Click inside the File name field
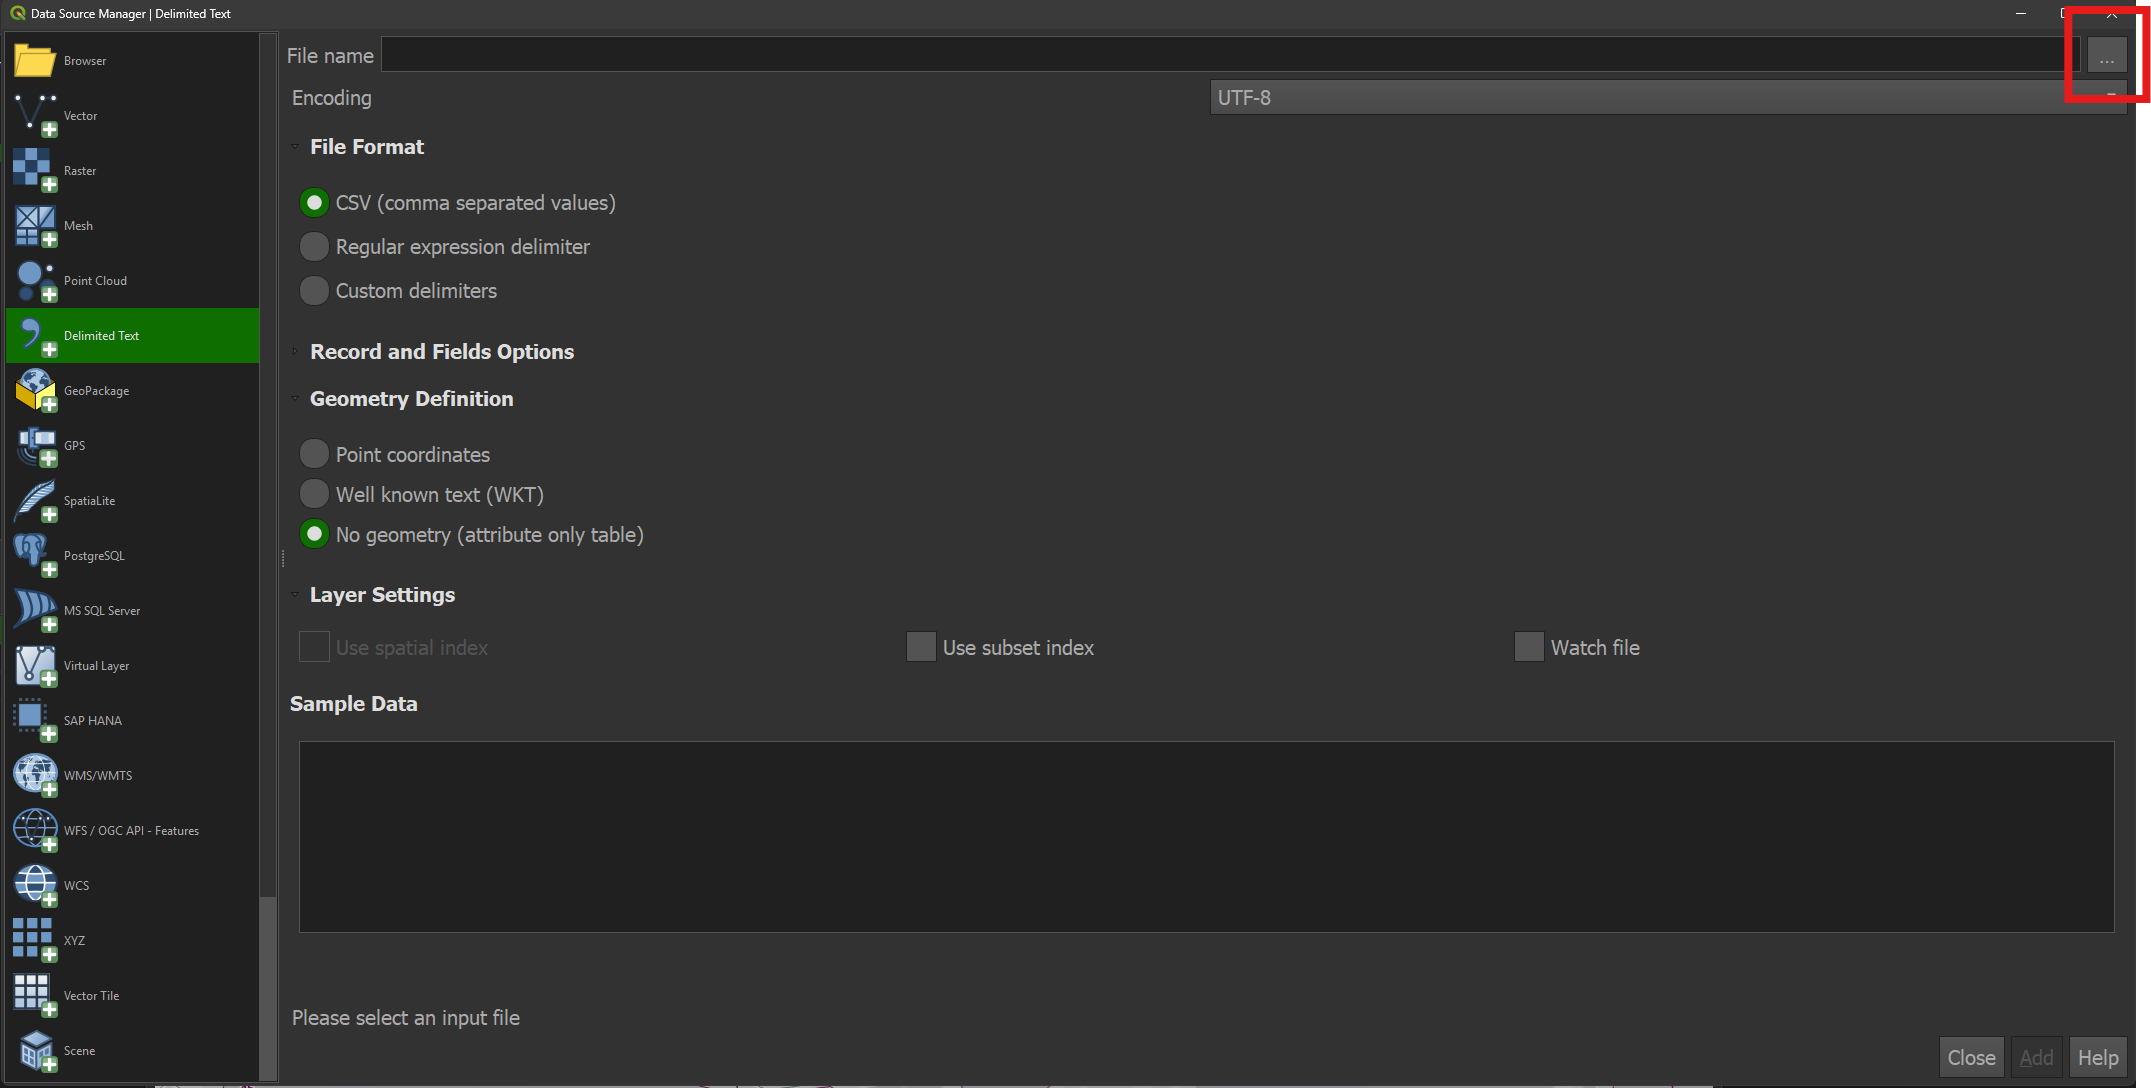Viewport: 2151px width, 1088px height. (x=1231, y=55)
